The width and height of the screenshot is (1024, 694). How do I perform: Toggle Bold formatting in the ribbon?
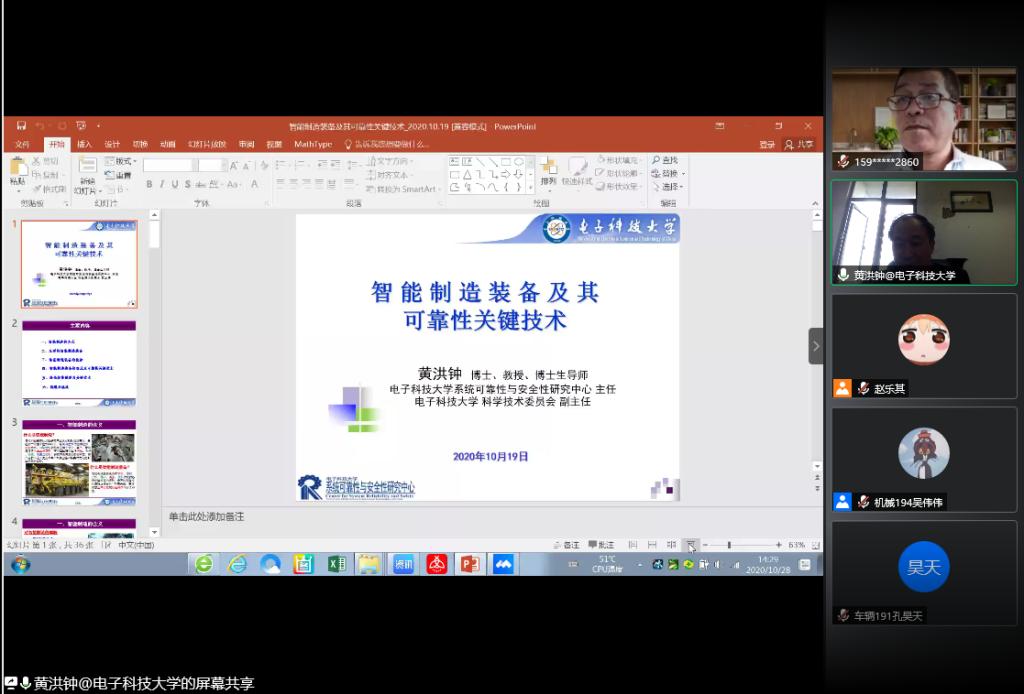tap(149, 184)
